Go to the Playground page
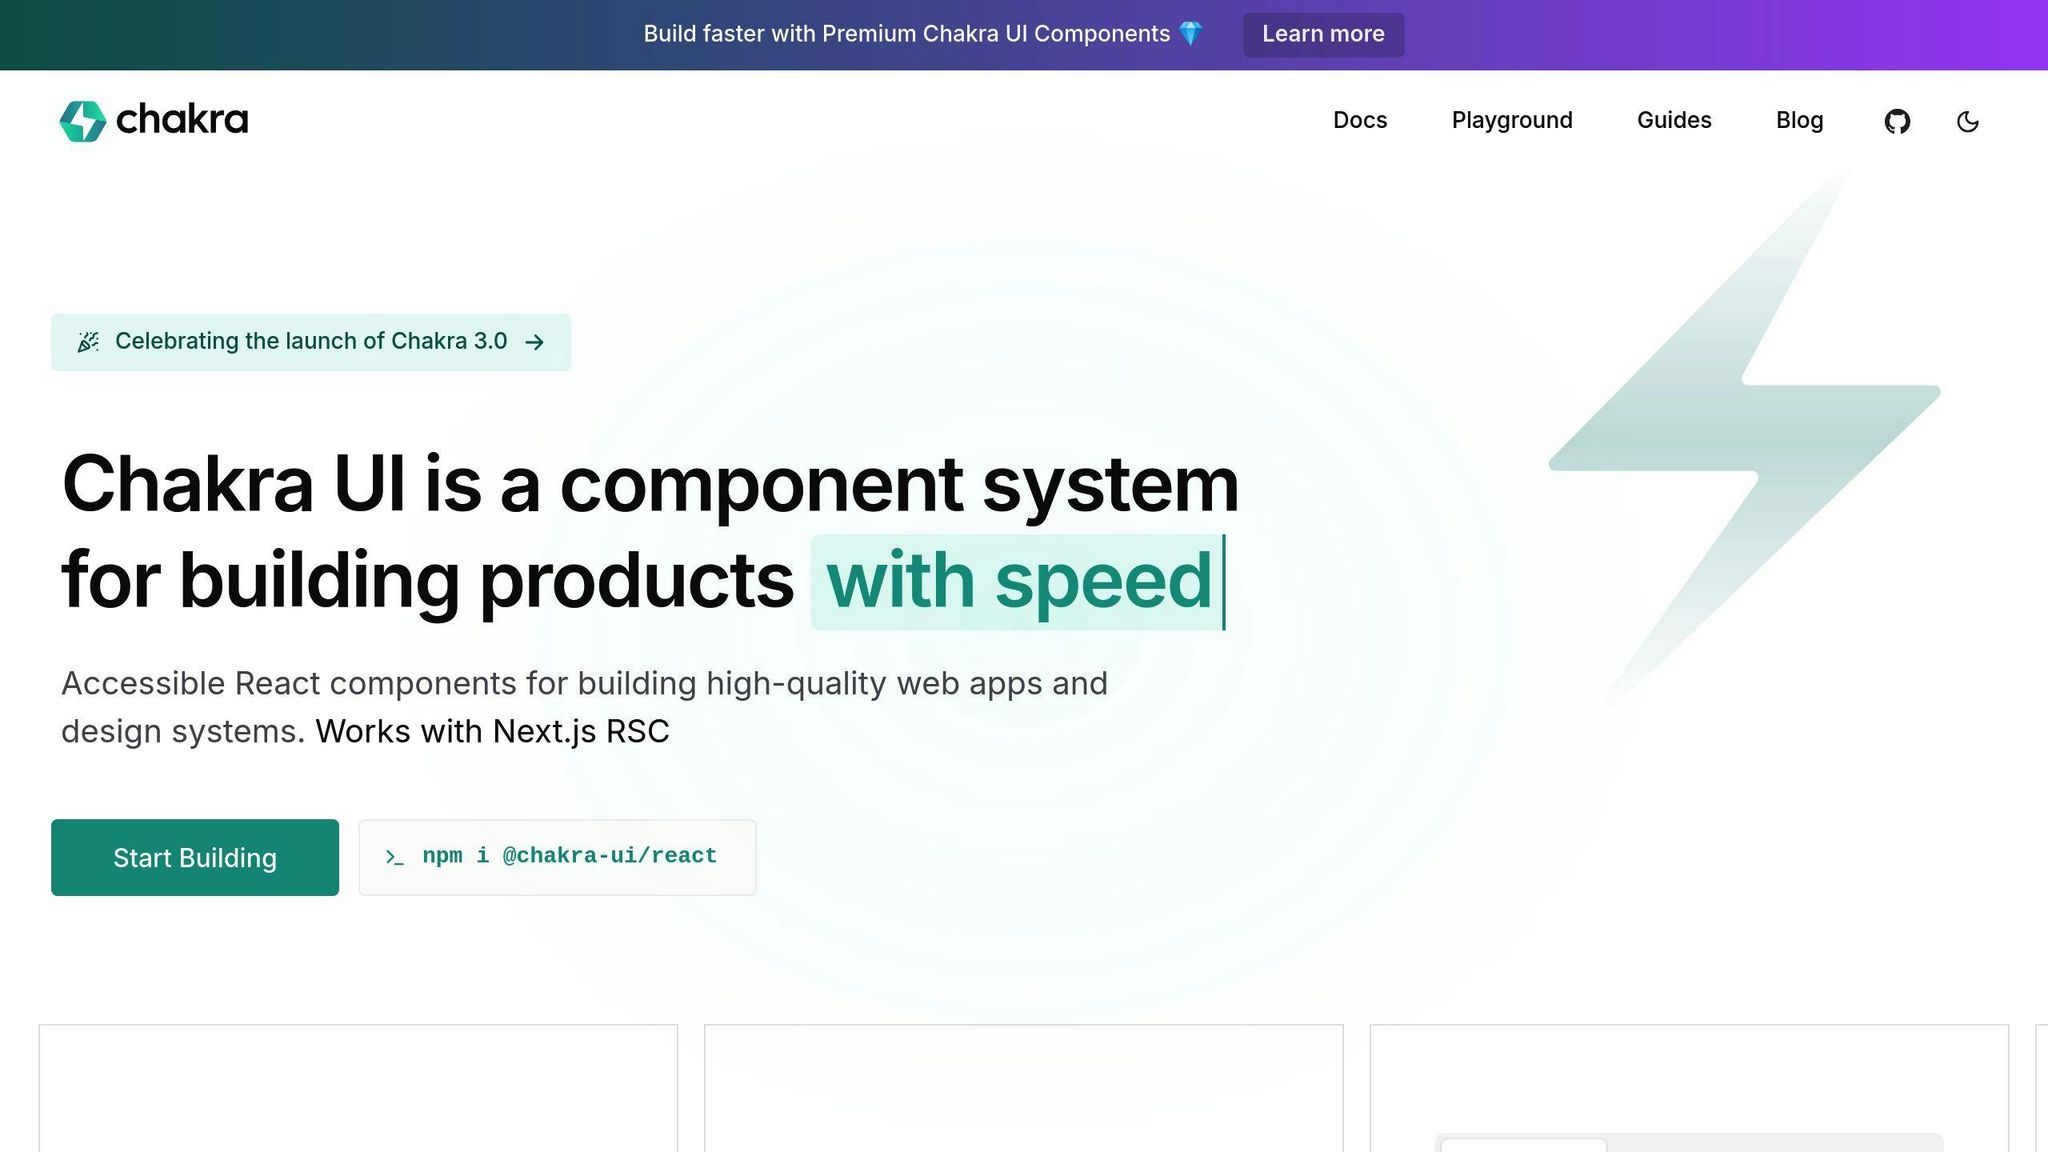This screenshot has width=2048, height=1152. 1511,120
